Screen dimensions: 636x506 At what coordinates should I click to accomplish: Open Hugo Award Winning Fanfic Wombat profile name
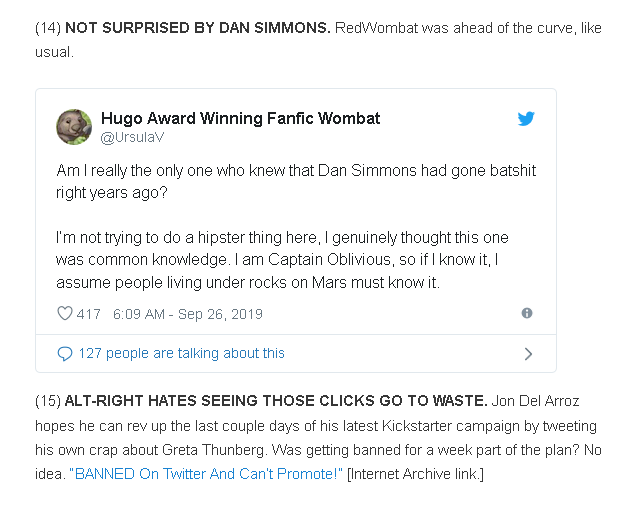[x=240, y=118]
